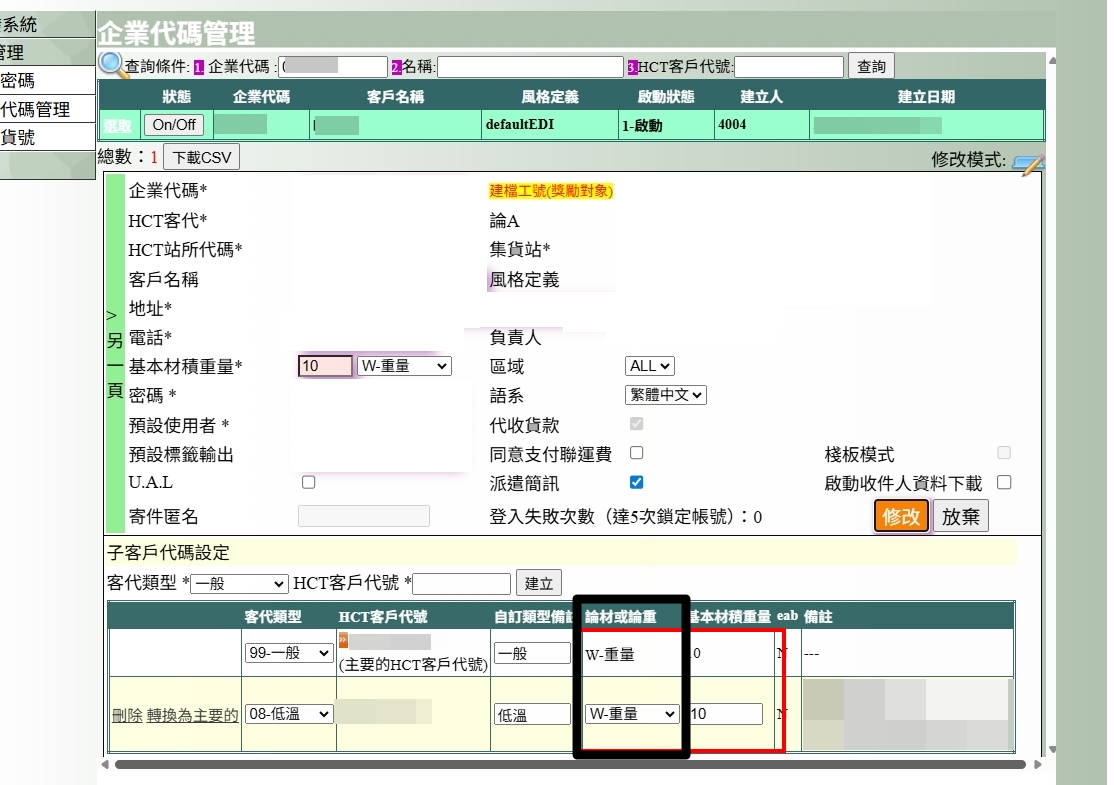Uncheck the 派遣簡訊 checkbox
Screen dimensions: 1114x785
636,482
